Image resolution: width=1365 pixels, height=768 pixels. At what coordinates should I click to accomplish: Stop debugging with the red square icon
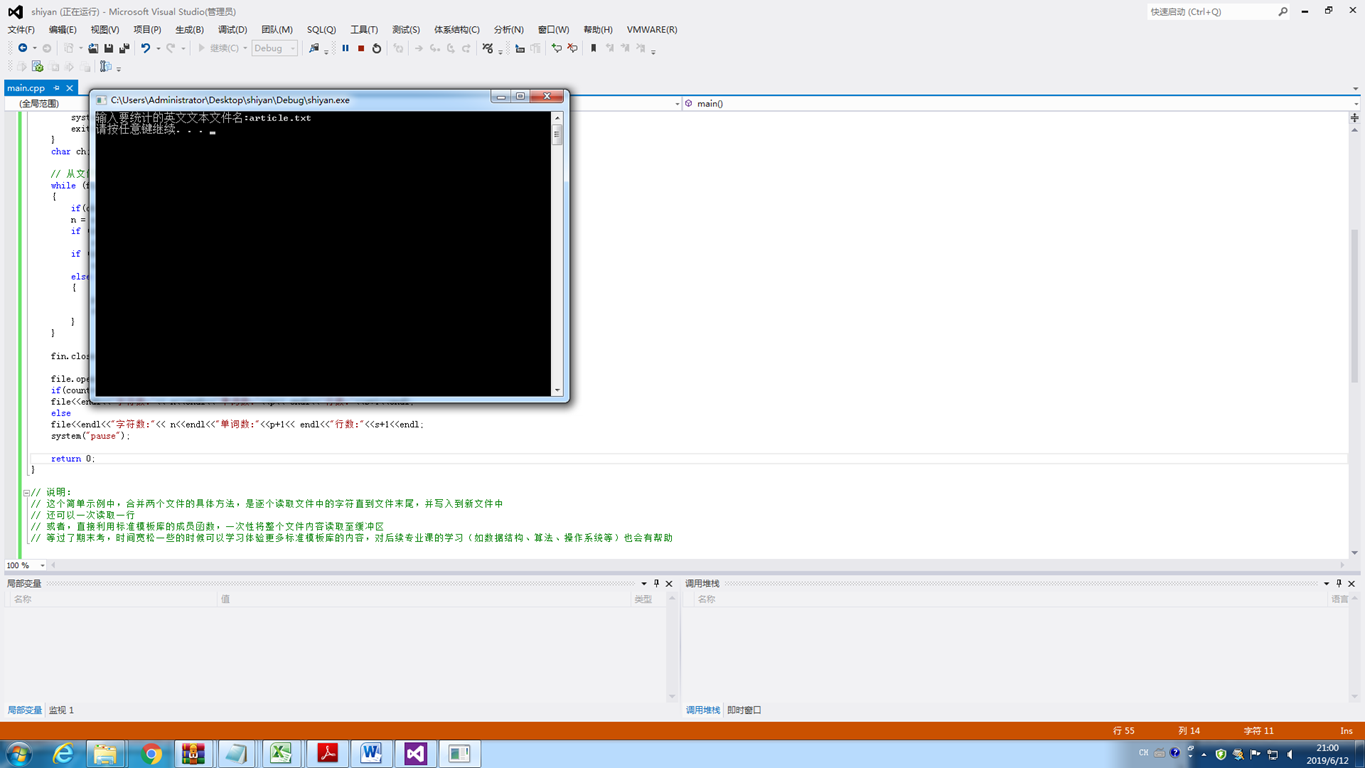coord(361,48)
